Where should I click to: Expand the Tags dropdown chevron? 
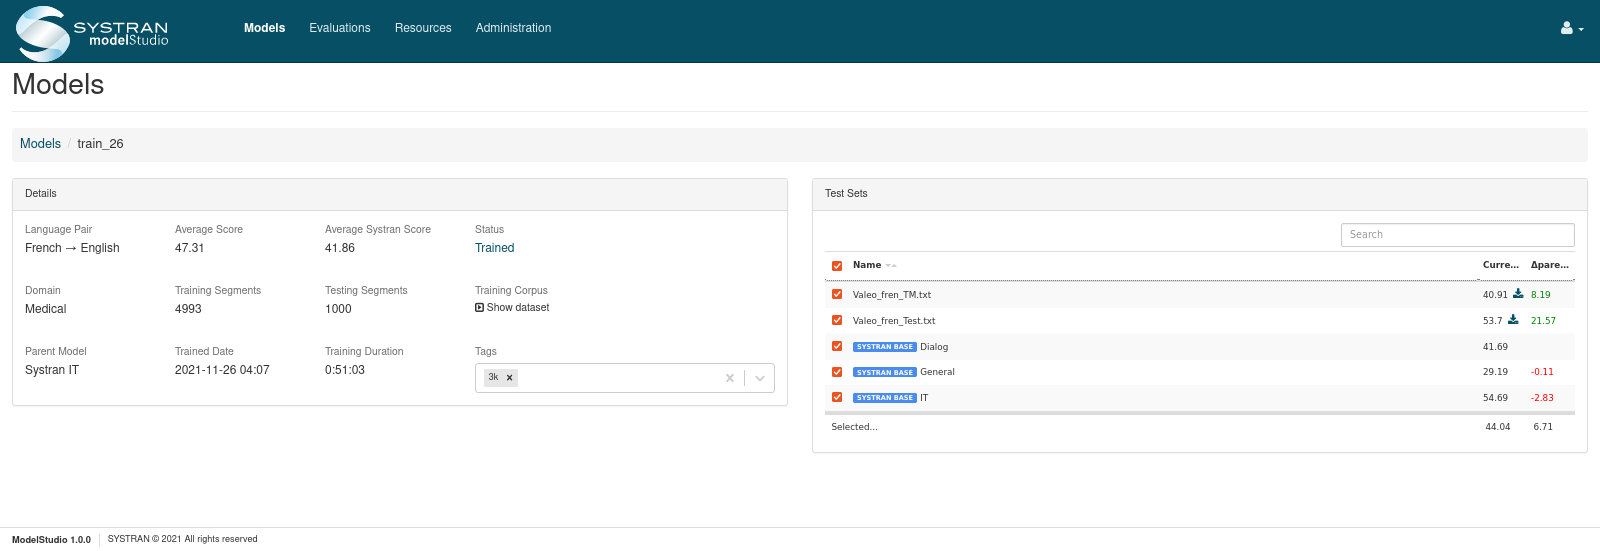point(760,378)
